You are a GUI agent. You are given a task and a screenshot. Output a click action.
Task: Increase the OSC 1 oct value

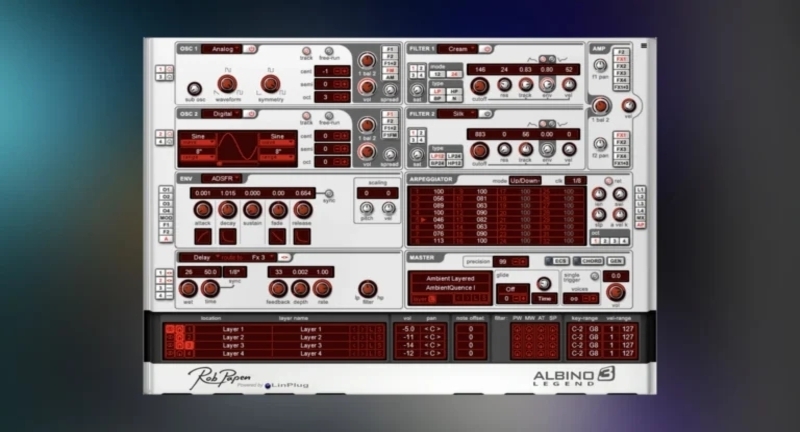tap(344, 97)
